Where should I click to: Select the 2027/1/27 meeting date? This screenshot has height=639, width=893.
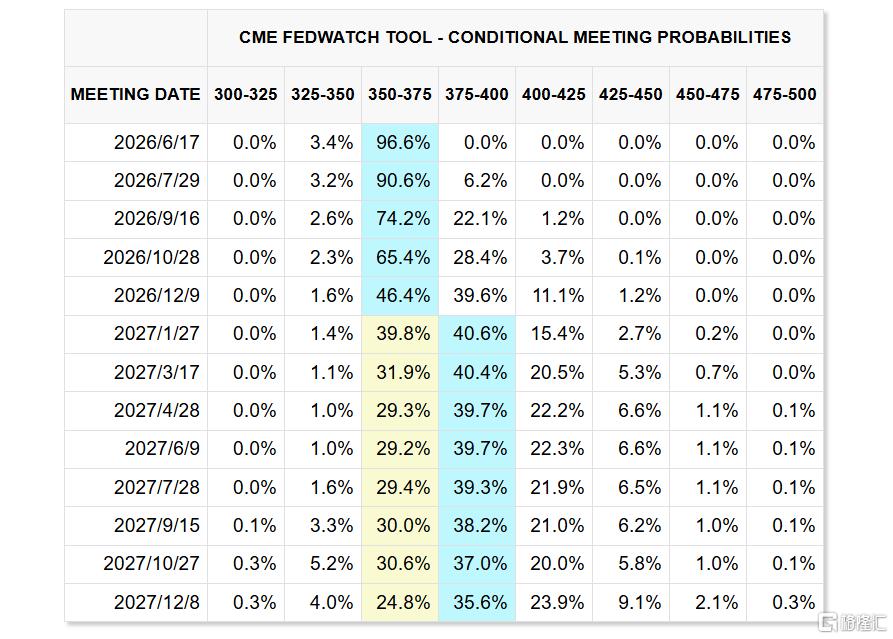click(157, 334)
